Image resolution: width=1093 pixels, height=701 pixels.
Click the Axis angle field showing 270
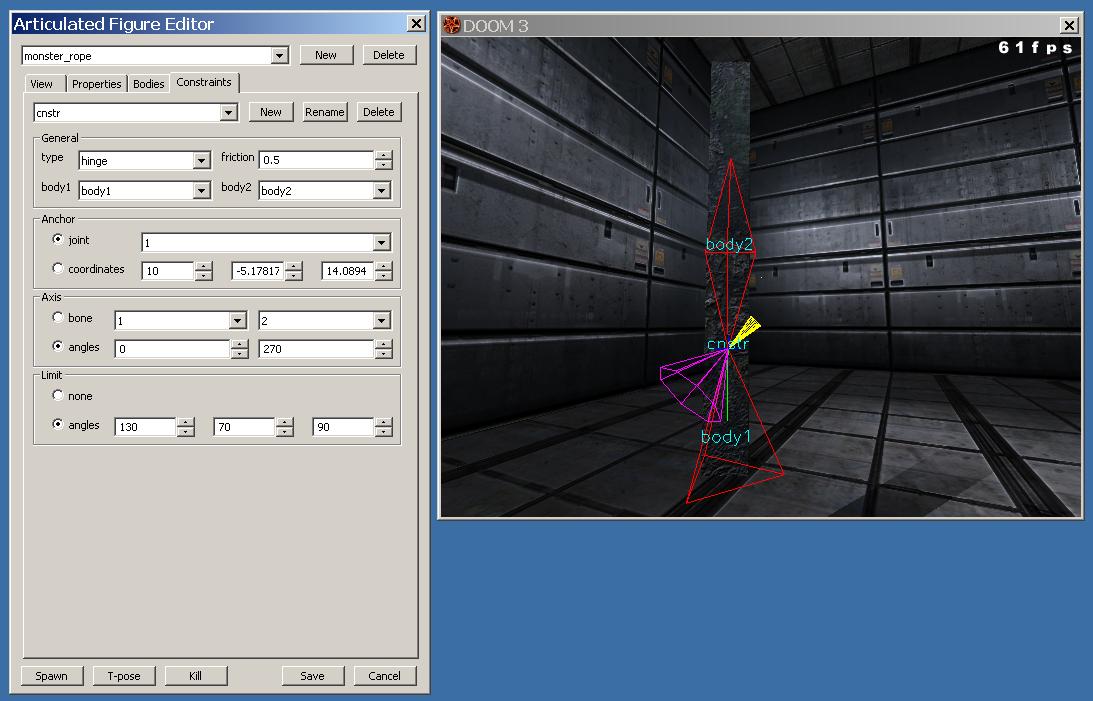point(316,349)
